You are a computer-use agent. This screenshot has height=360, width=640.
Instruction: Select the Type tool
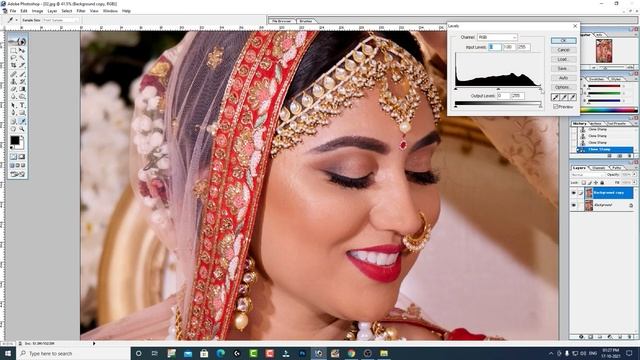22,105
